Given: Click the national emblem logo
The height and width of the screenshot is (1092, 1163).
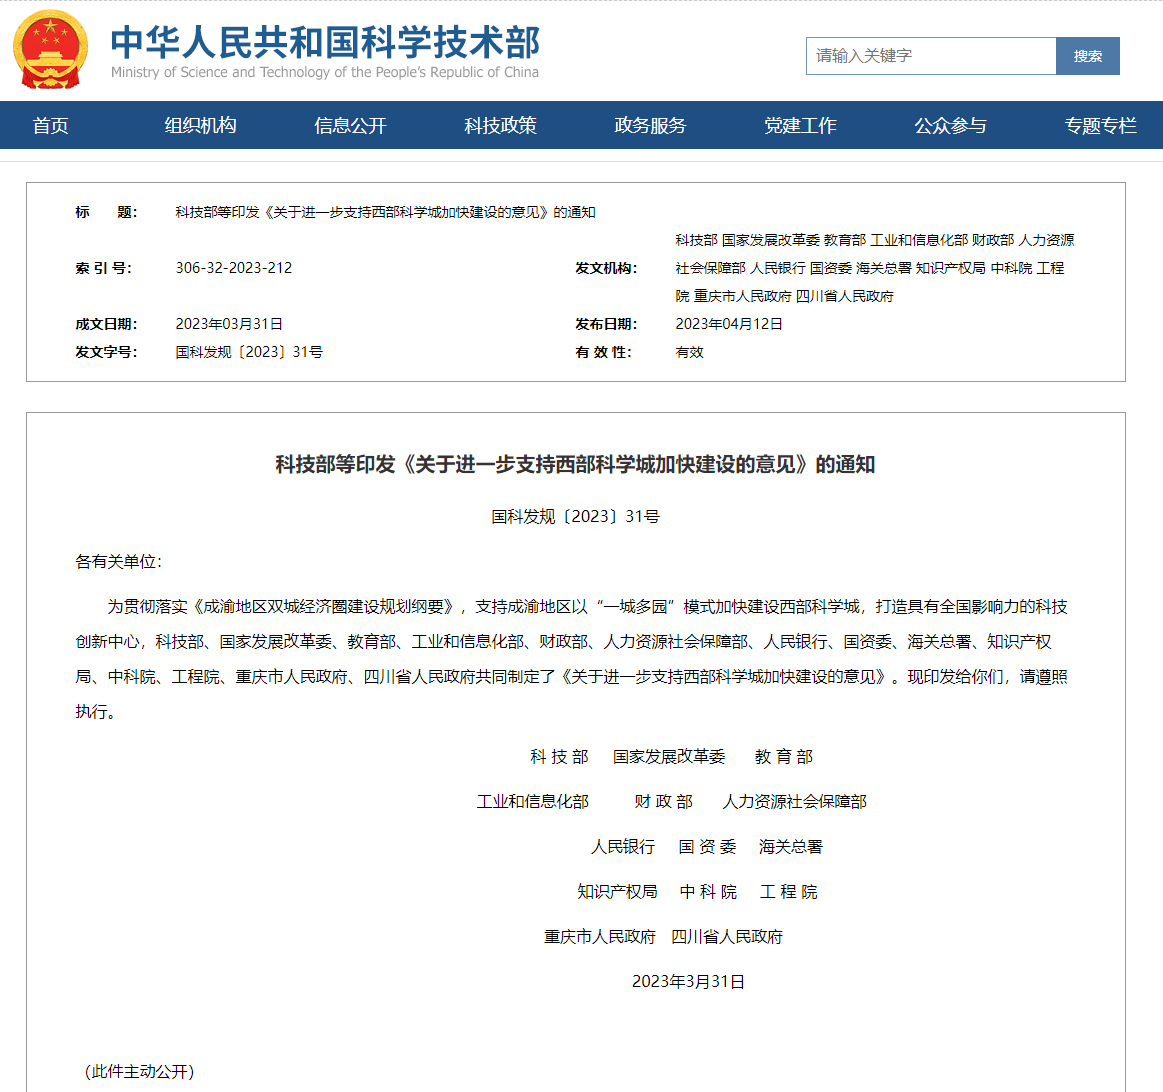Looking at the screenshot, I should (x=50, y=50).
